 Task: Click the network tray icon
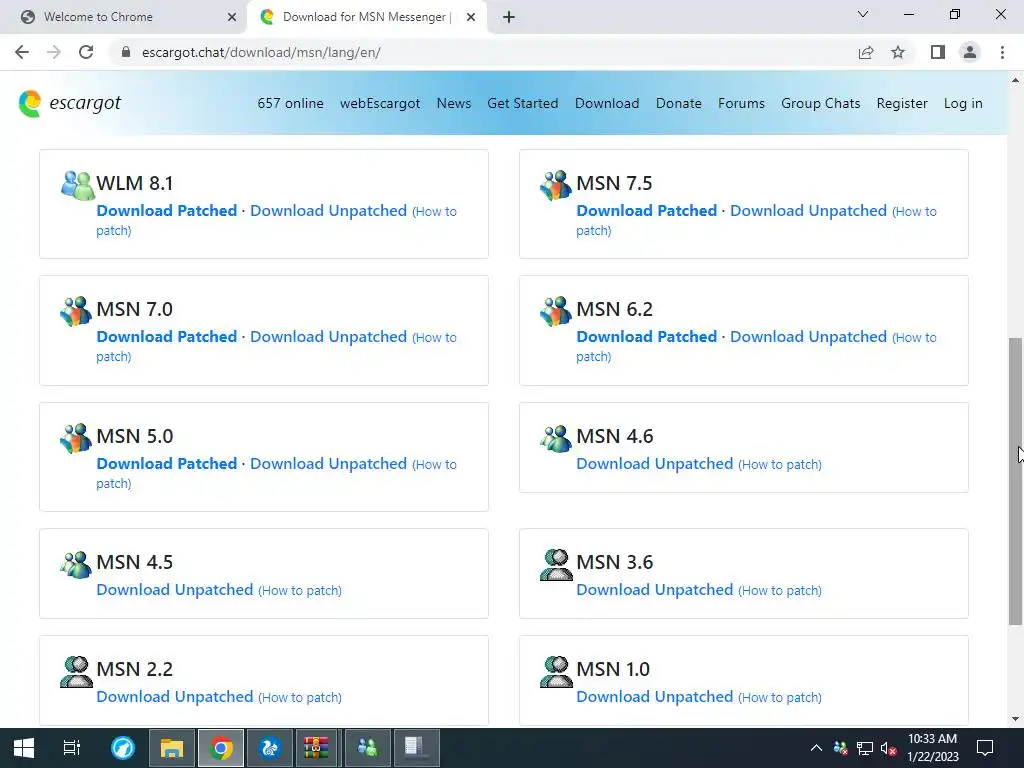[865, 748]
